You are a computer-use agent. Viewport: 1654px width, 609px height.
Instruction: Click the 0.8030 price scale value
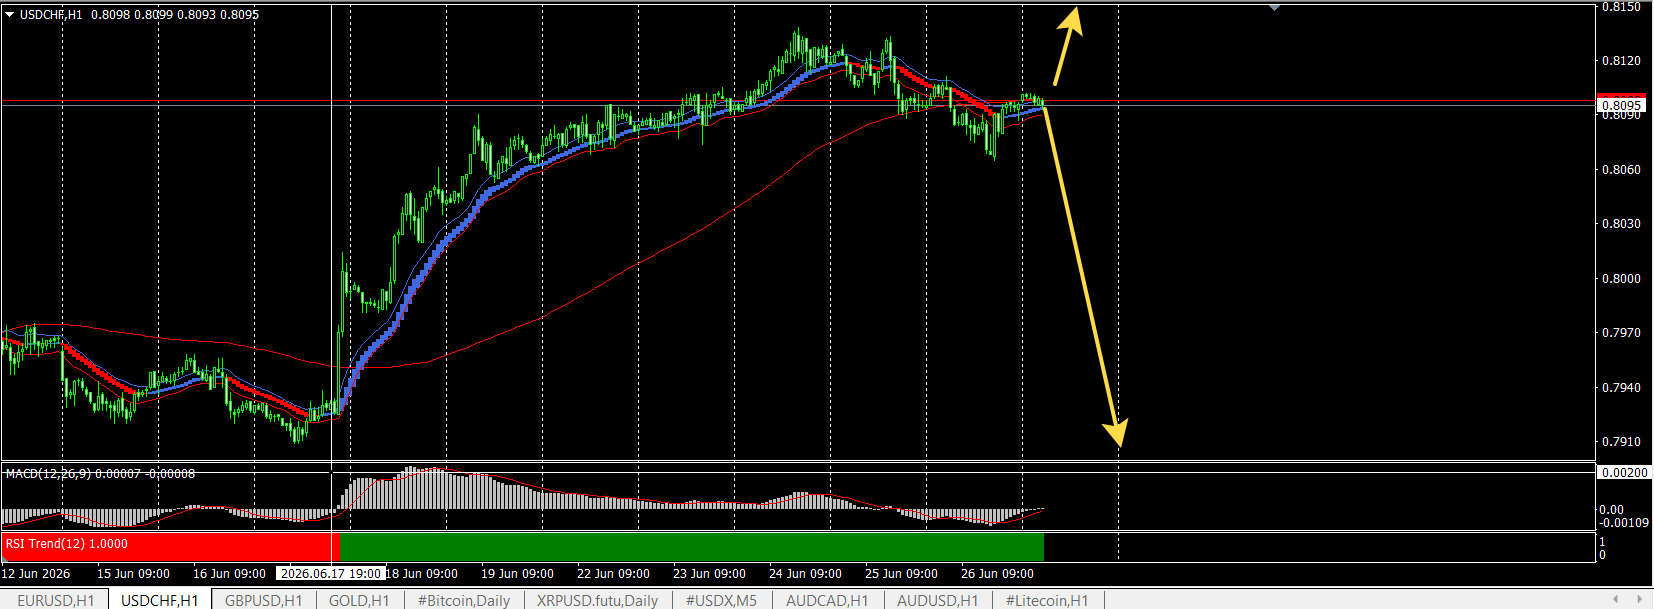1621,224
